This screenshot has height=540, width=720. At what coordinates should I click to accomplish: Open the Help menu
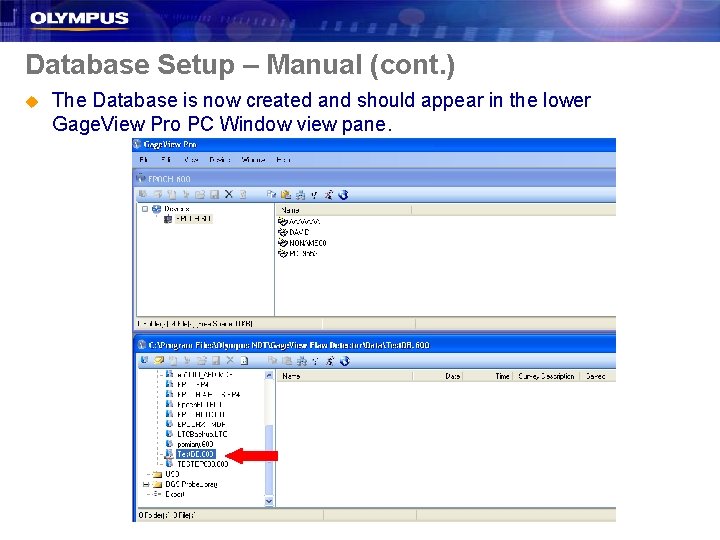[x=283, y=159]
